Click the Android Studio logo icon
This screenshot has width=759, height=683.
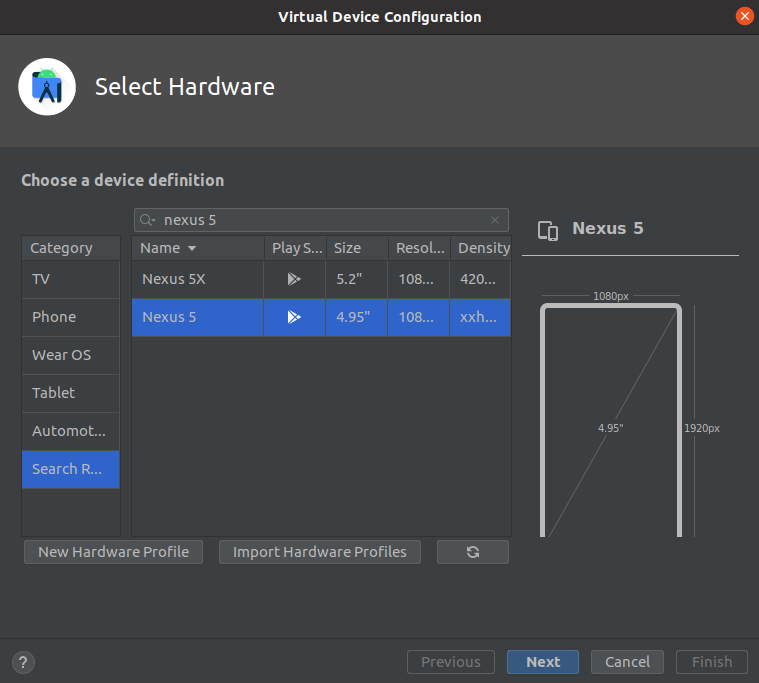[x=47, y=87]
